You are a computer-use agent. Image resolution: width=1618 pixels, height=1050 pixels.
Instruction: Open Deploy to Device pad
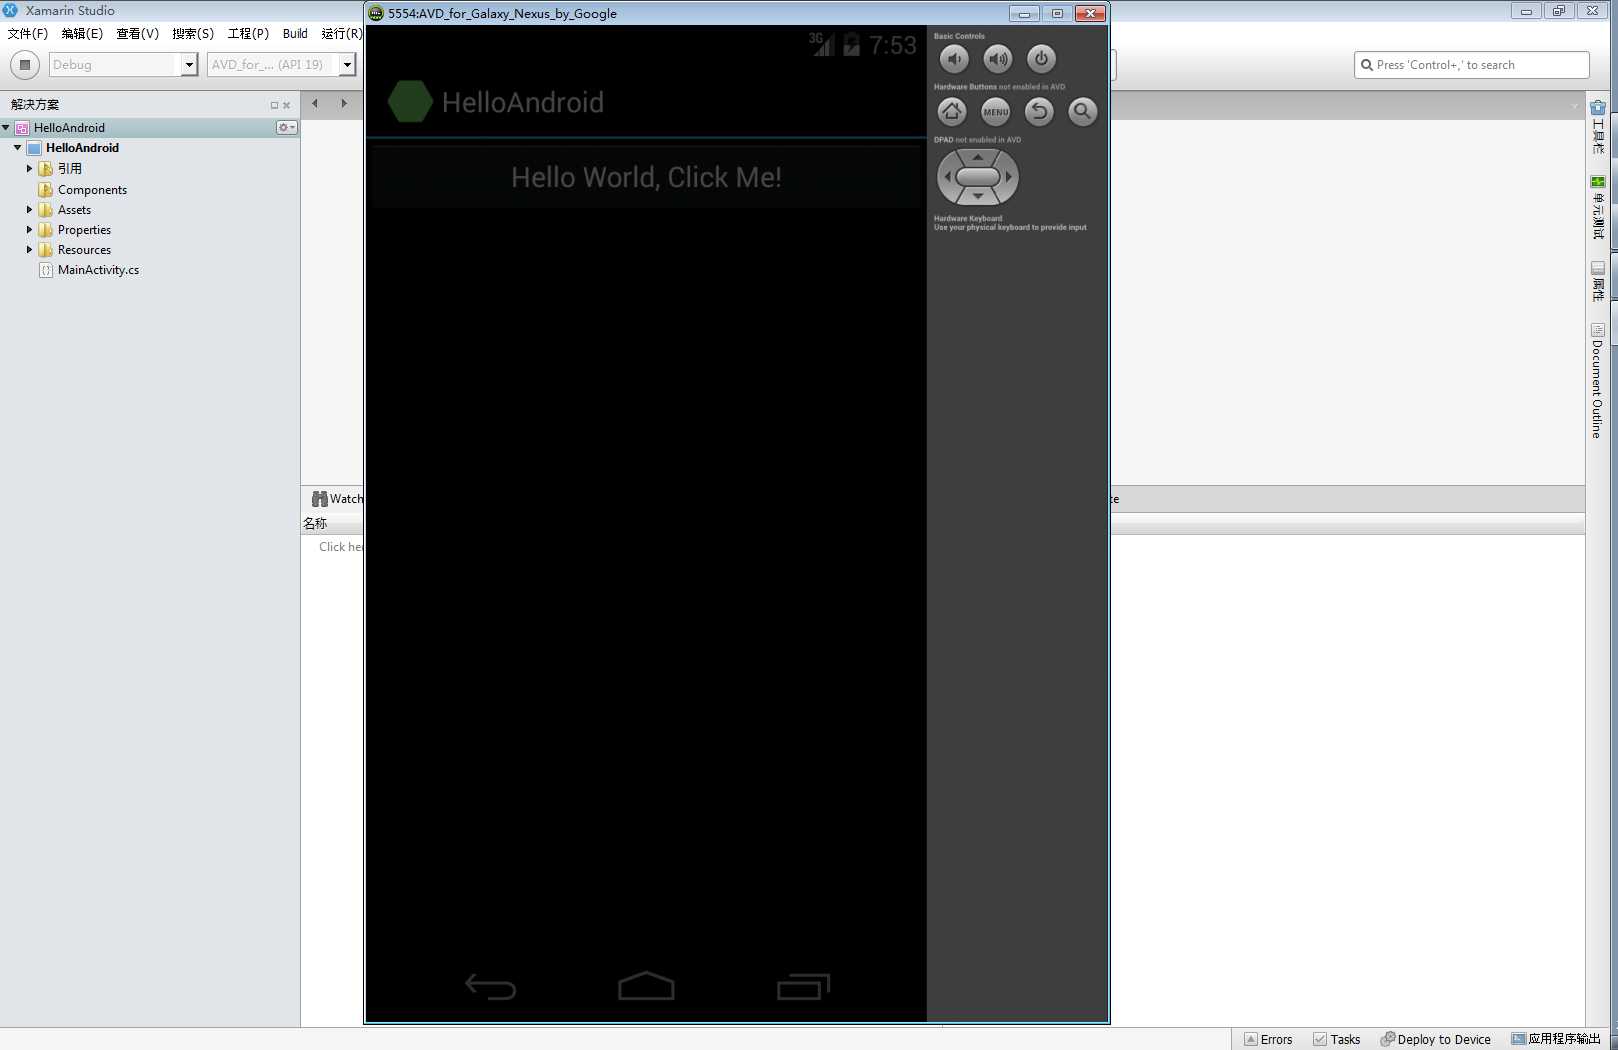click(1435, 1039)
